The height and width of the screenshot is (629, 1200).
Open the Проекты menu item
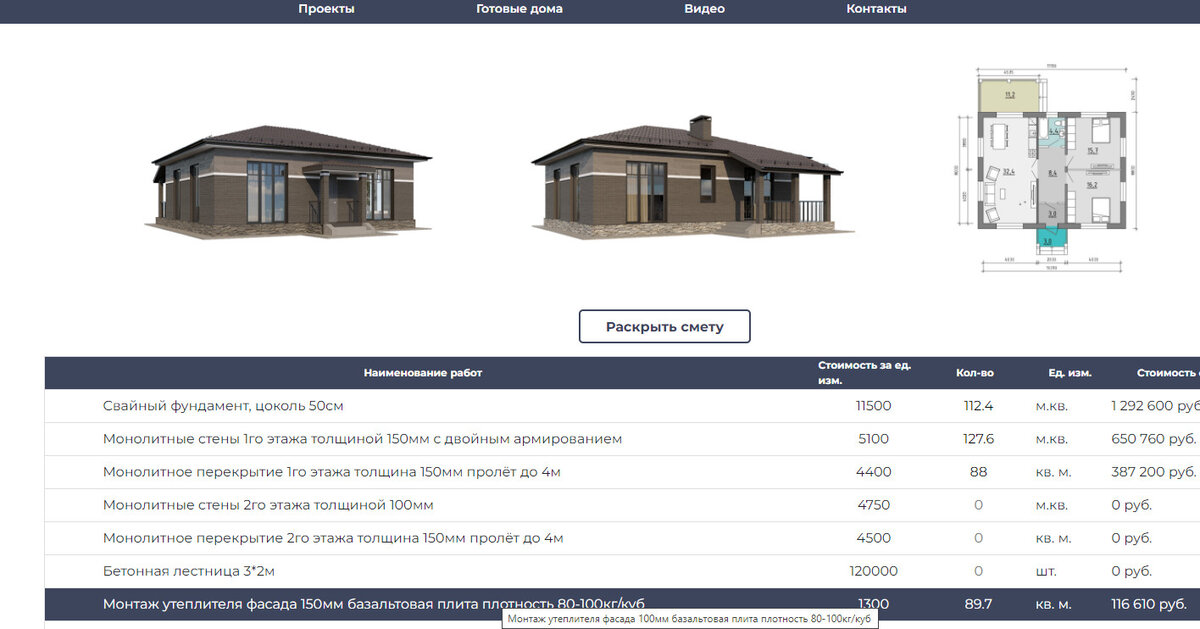[x=326, y=9]
